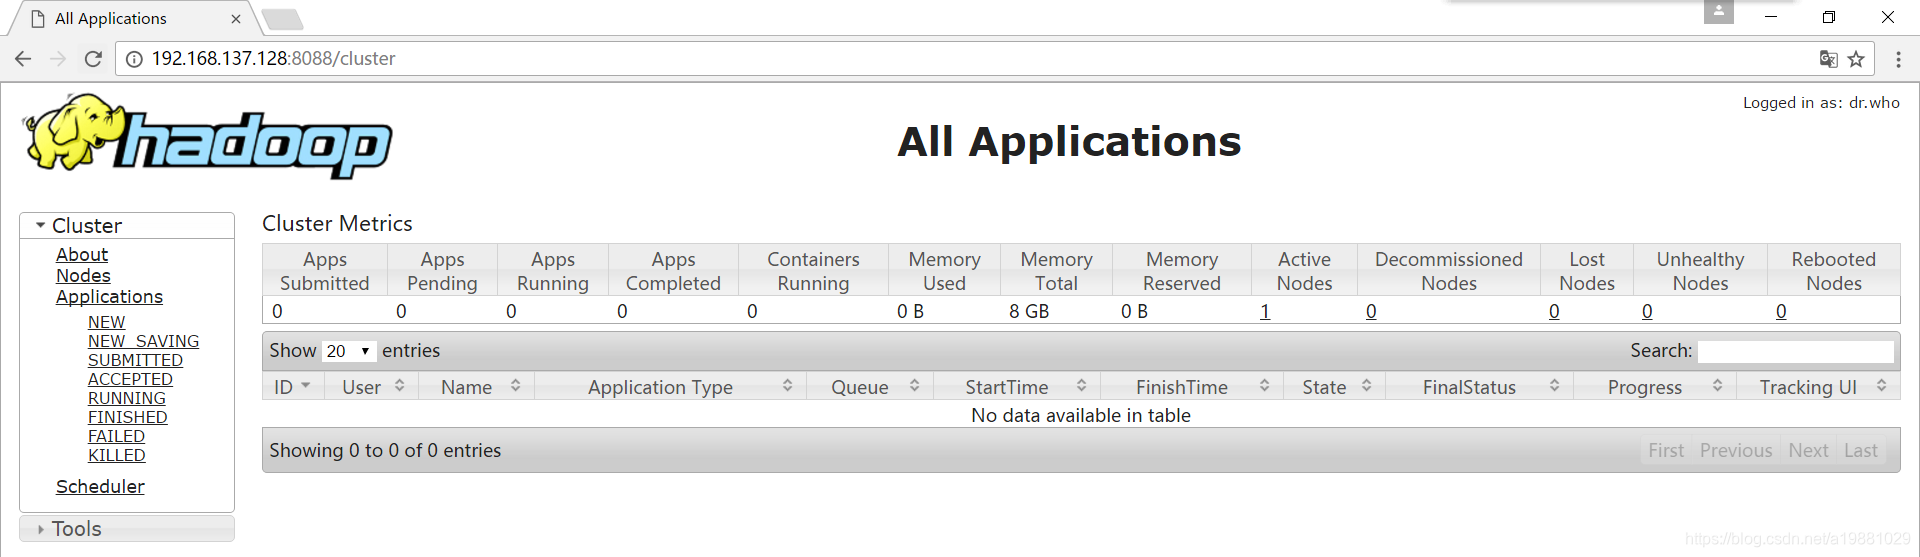1920x557 pixels.
Task: Close the All Applications tab
Action: pos(236,19)
